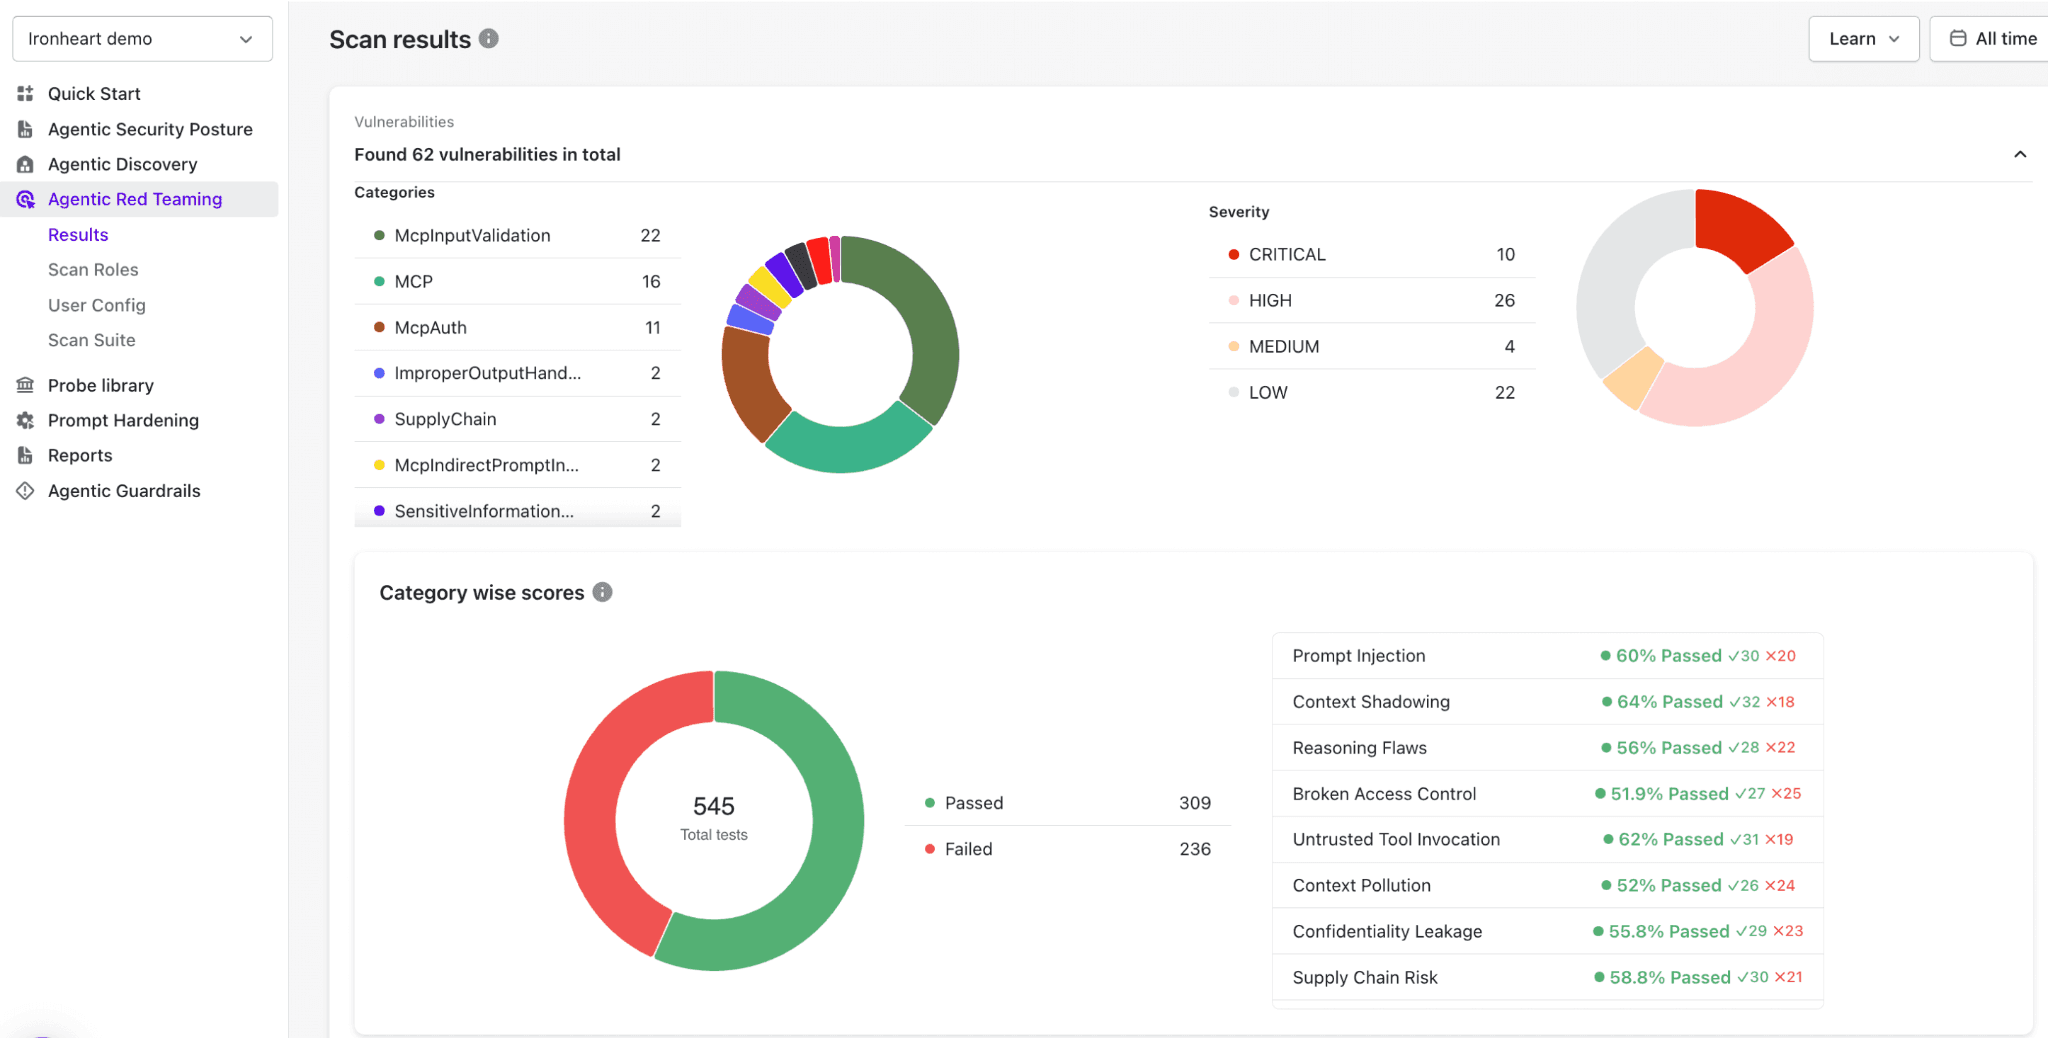Open User Config from the sidebar
This screenshot has height=1038, width=2048.
point(97,305)
